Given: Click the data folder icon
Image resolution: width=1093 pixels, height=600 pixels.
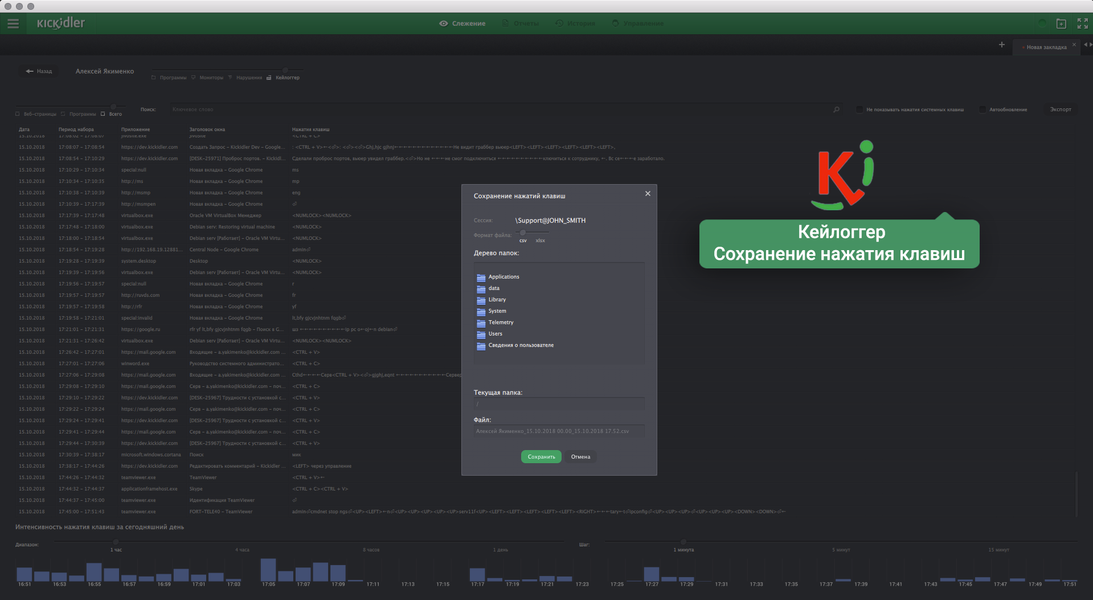Looking at the screenshot, I should click(x=481, y=289).
